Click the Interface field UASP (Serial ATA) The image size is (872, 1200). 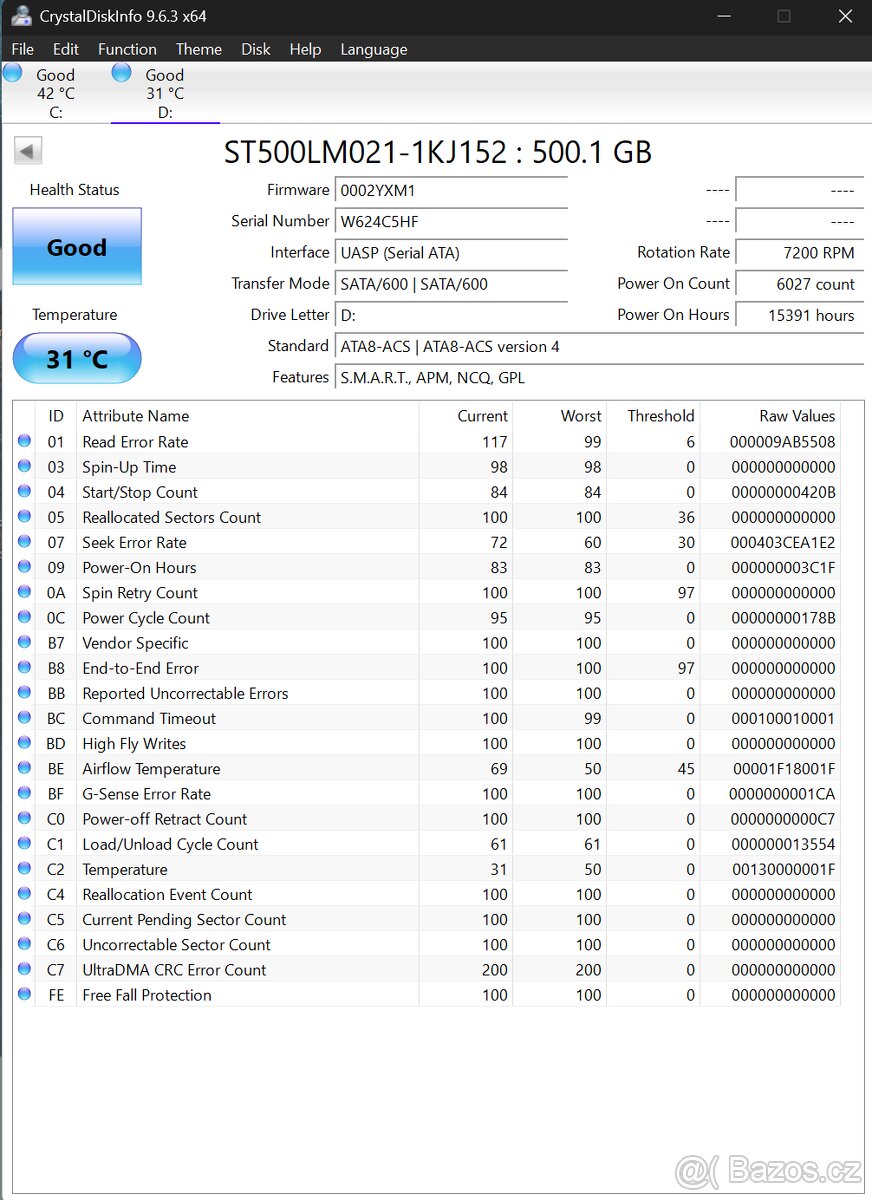(x=451, y=253)
